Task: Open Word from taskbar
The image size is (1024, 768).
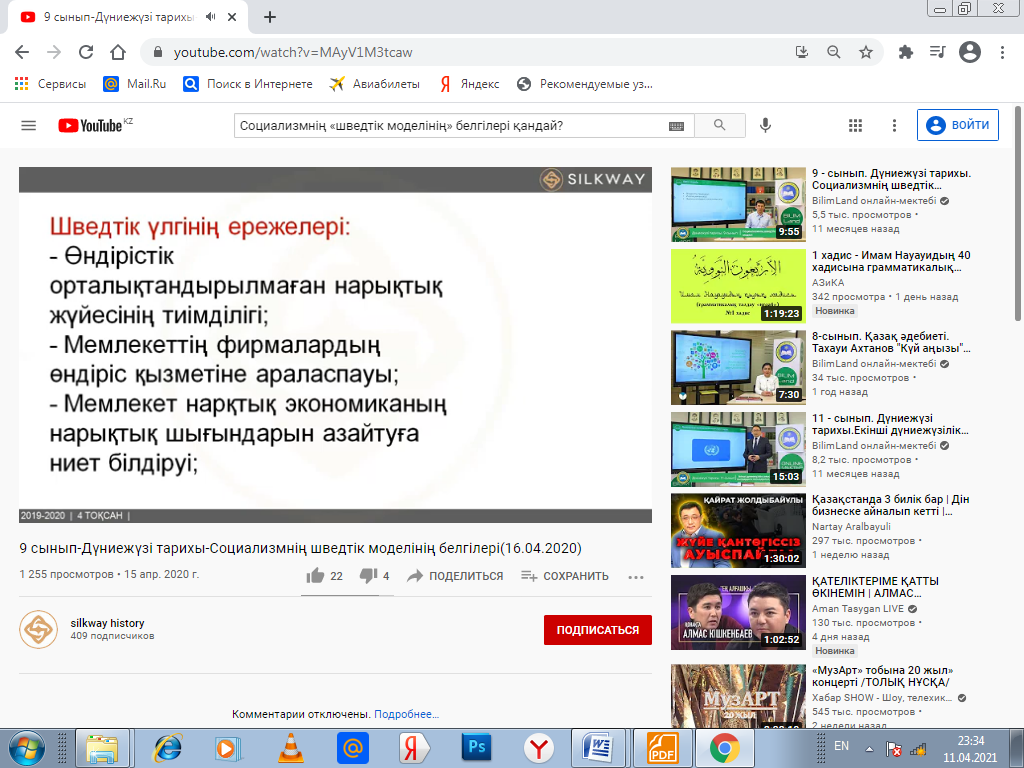Action: (x=598, y=747)
